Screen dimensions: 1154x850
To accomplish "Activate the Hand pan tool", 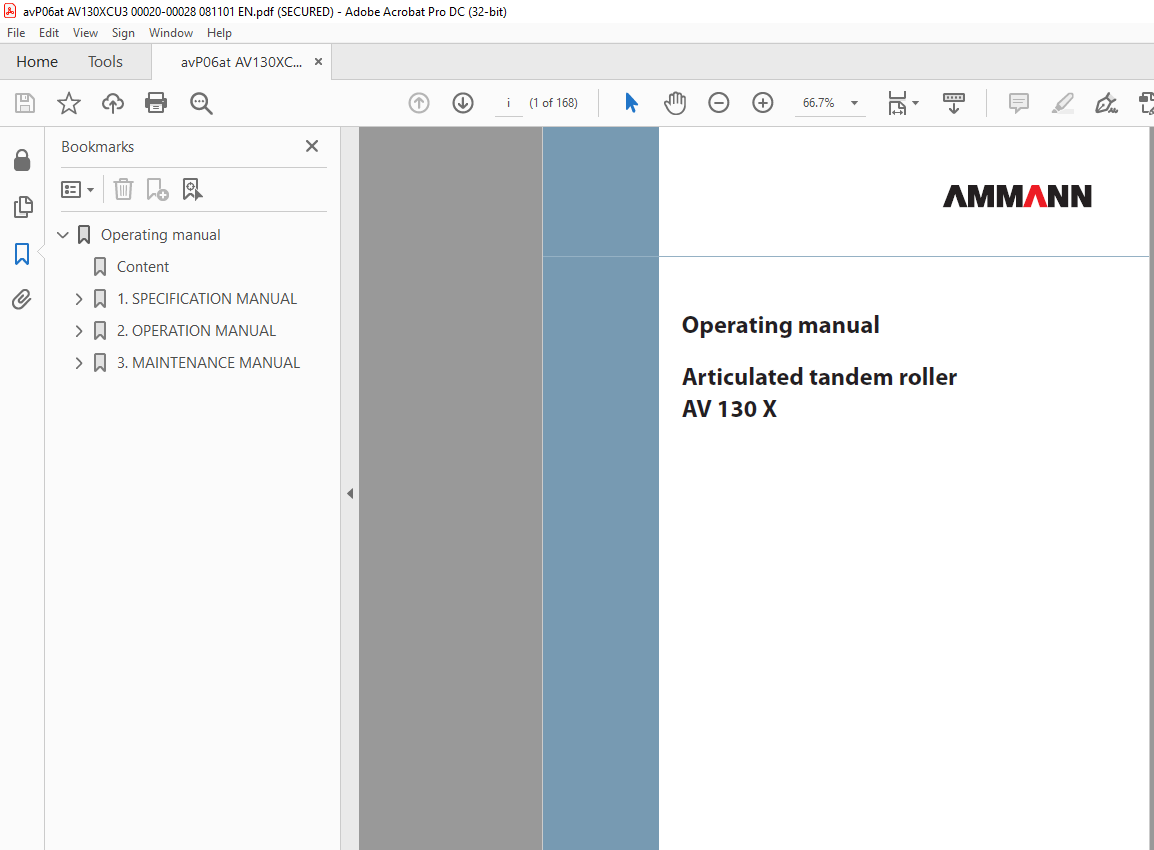I will coord(675,103).
